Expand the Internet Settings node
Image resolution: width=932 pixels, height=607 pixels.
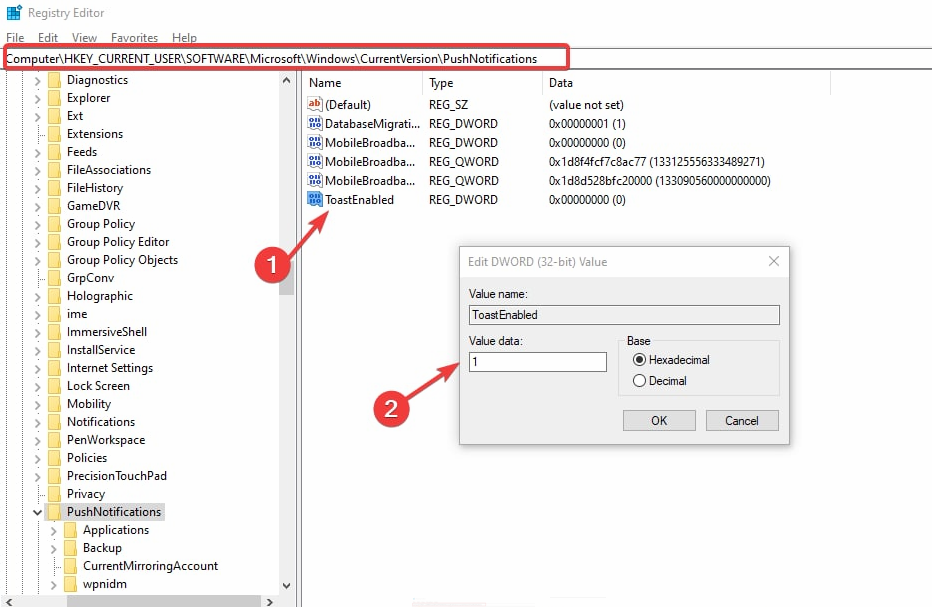[37, 369]
